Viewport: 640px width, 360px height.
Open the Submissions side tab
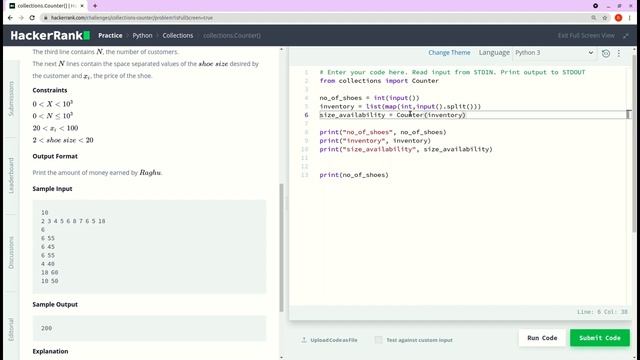[11, 99]
